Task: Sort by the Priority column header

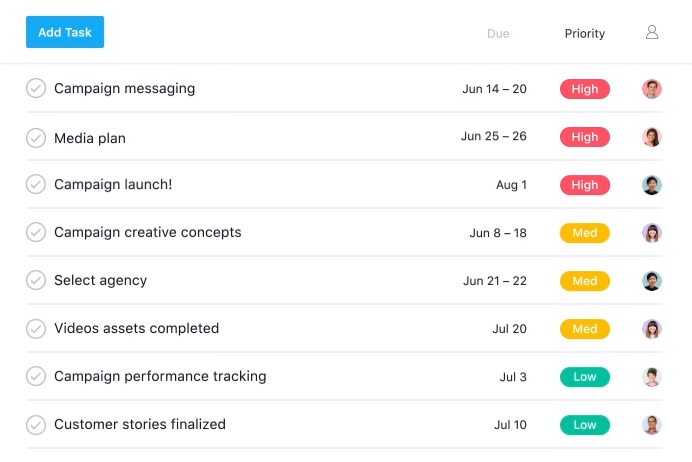Action: pos(585,34)
